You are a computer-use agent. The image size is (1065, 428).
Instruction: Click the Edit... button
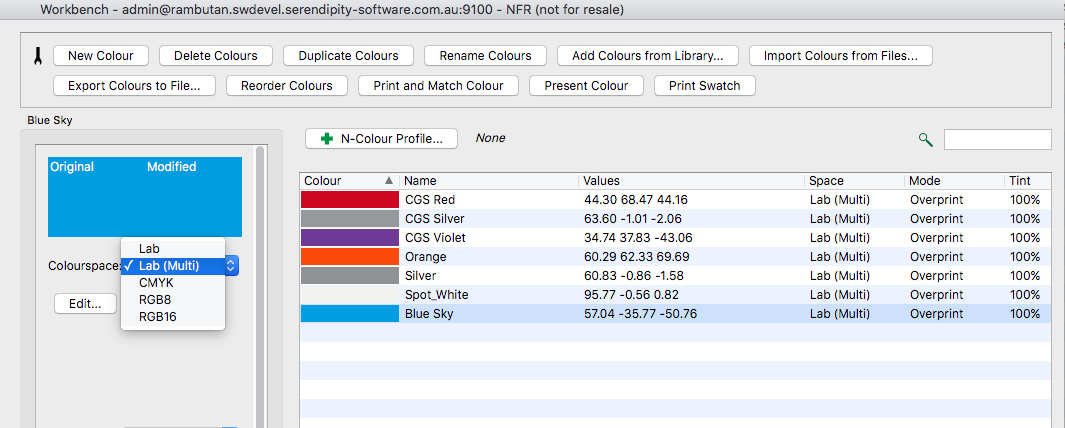click(85, 304)
